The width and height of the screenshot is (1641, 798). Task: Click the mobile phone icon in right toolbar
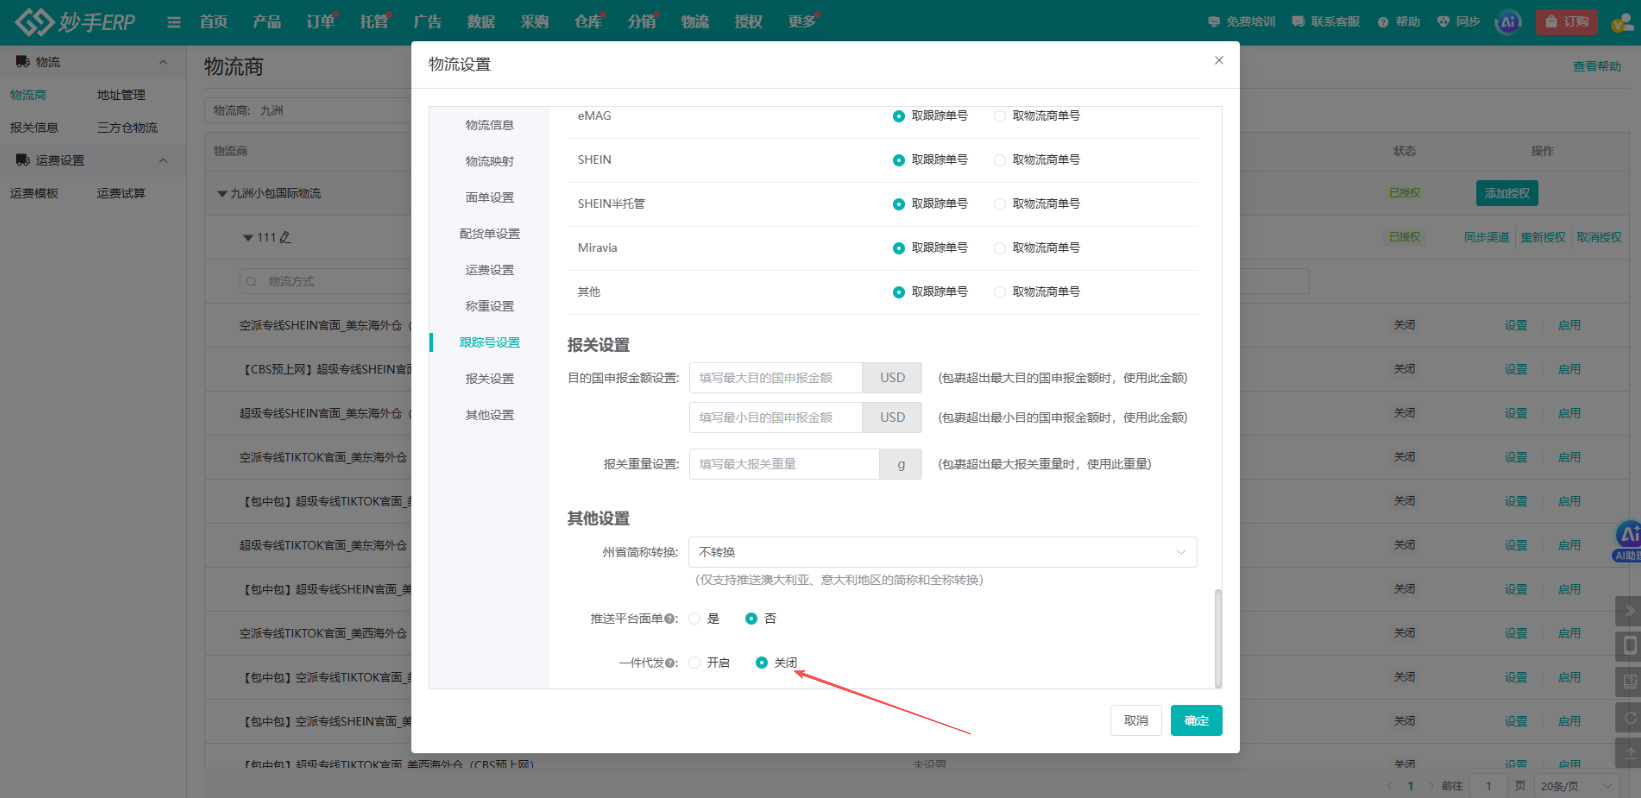tap(1629, 645)
